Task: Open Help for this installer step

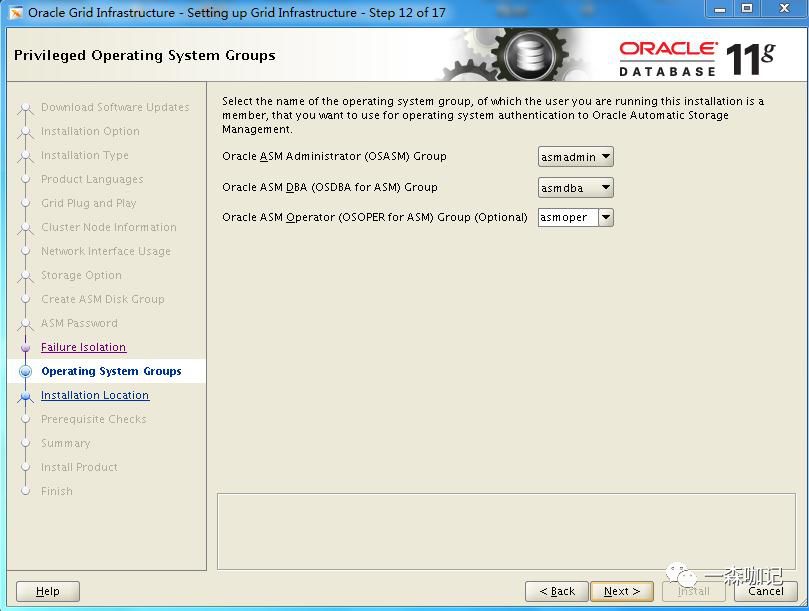Action: (x=47, y=591)
